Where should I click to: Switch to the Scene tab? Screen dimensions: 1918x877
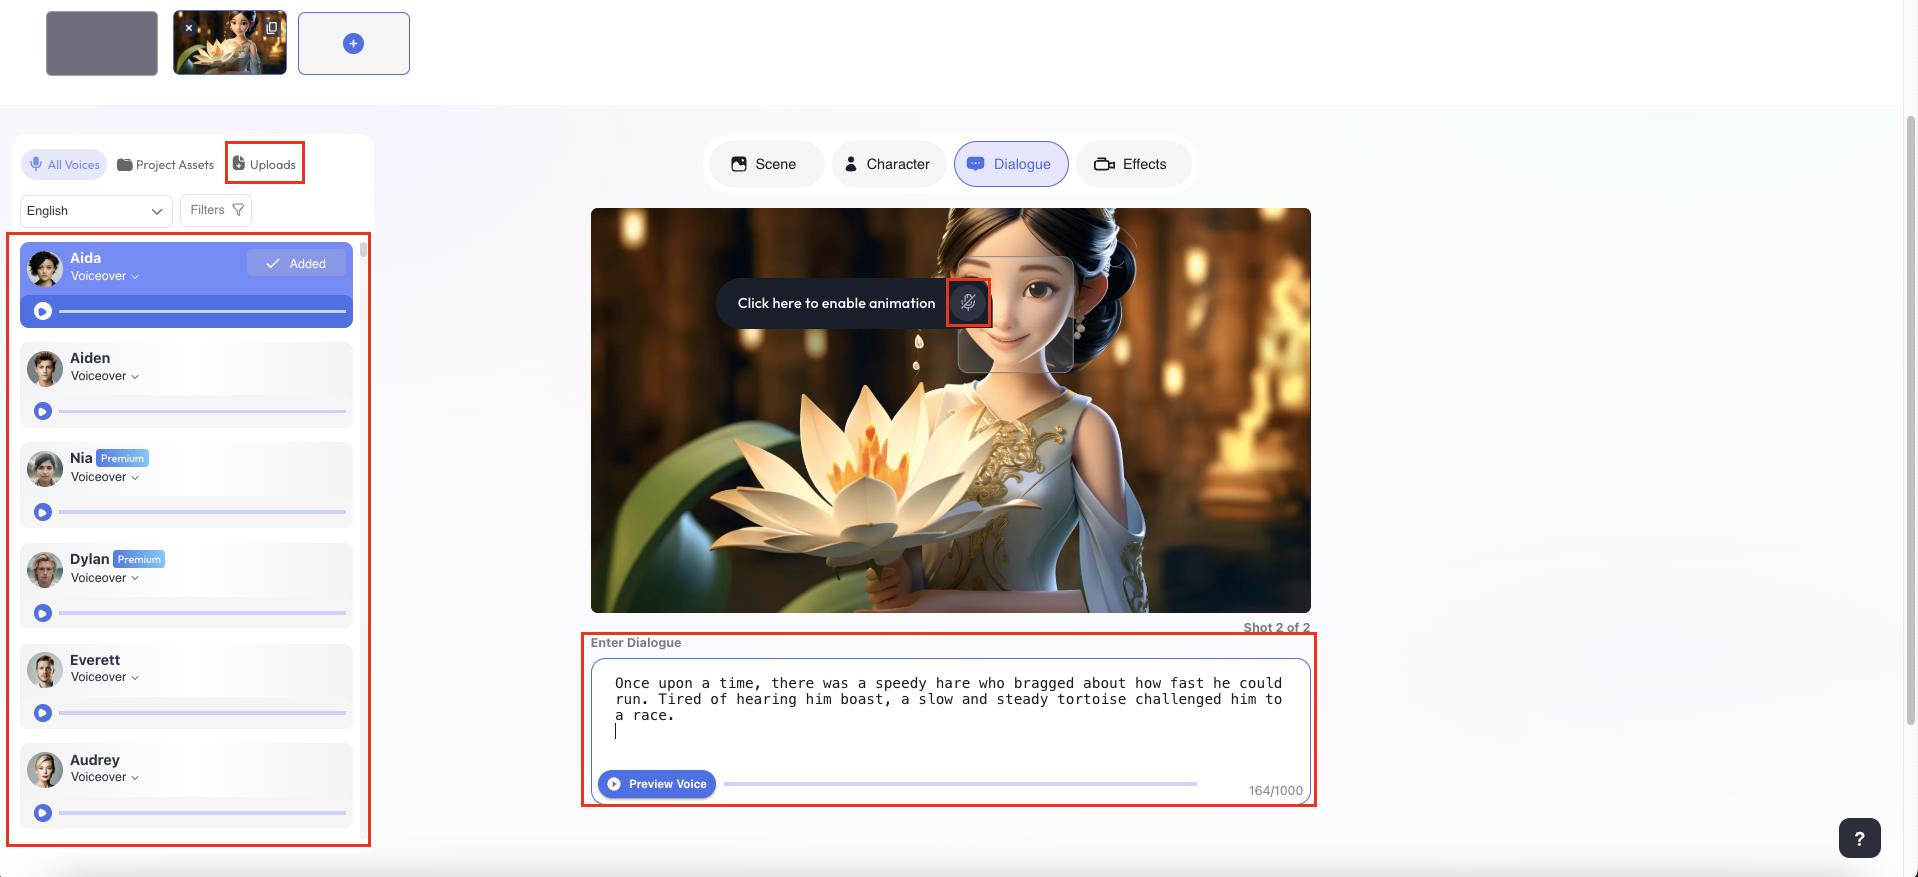click(x=766, y=164)
